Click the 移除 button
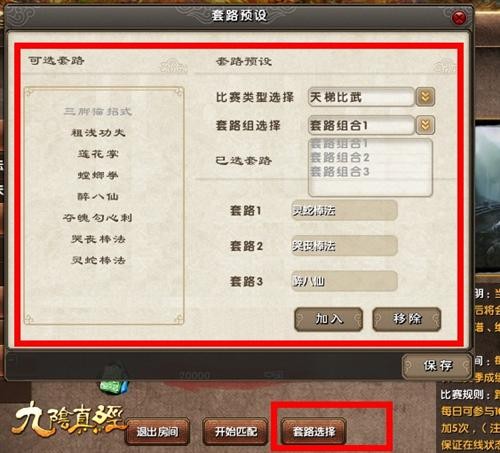 (x=407, y=319)
